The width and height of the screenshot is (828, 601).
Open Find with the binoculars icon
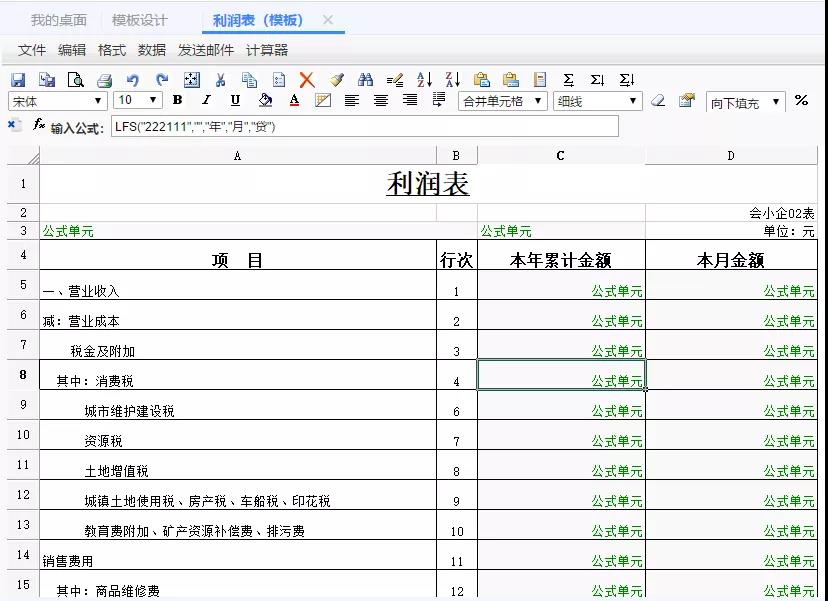[x=365, y=80]
